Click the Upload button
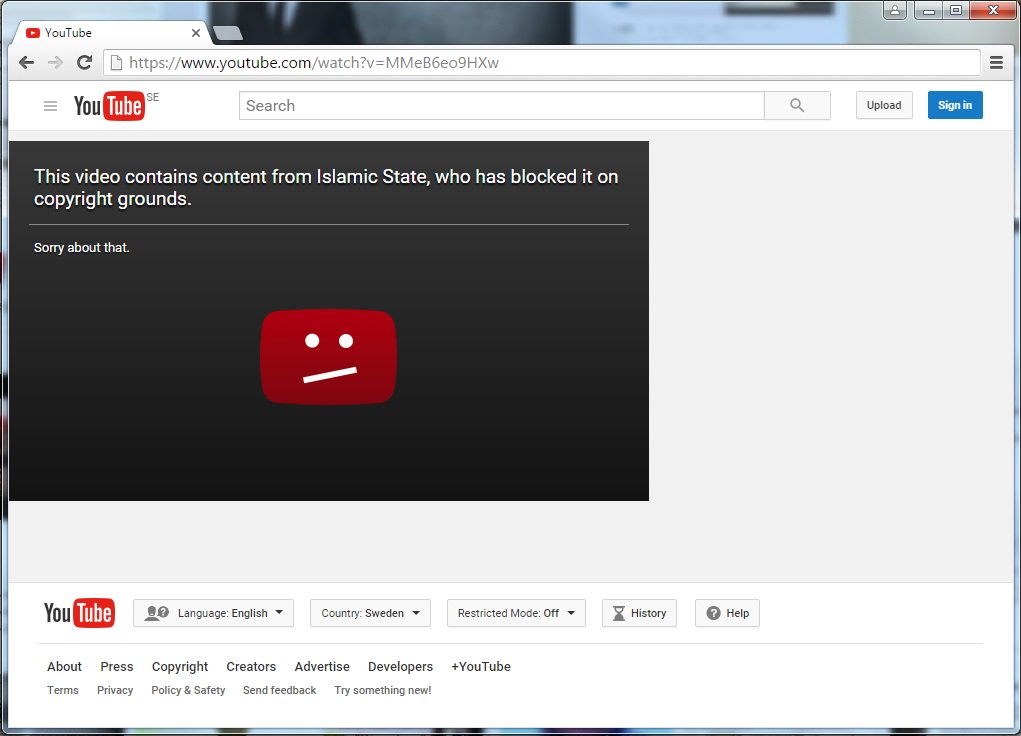The height and width of the screenshot is (736, 1021). (x=884, y=106)
